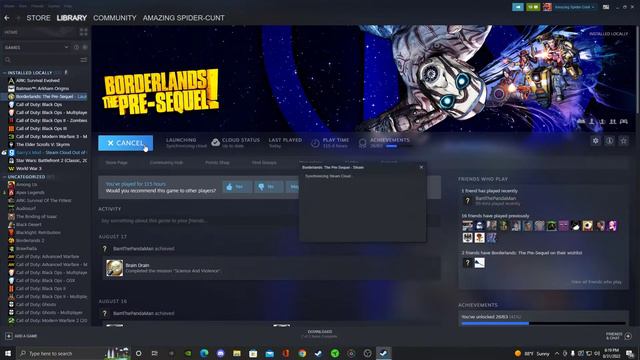Open the Windows Start menu
640x360 pixels.
(8, 353)
